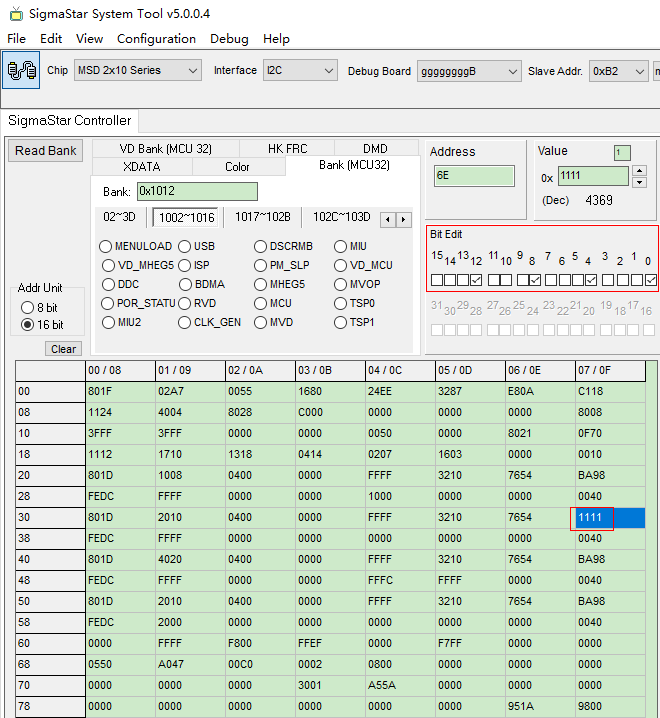
Task: Select the 8 bit address unit option
Action: [x=27, y=307]
